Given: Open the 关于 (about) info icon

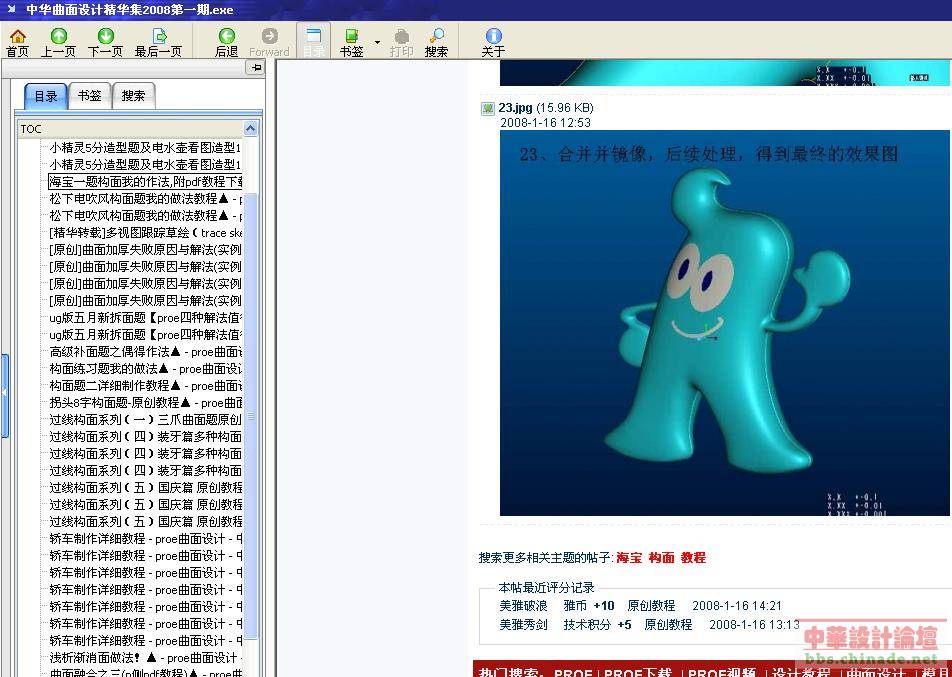Looking at the screenshot, I should [x=493, y=42].
